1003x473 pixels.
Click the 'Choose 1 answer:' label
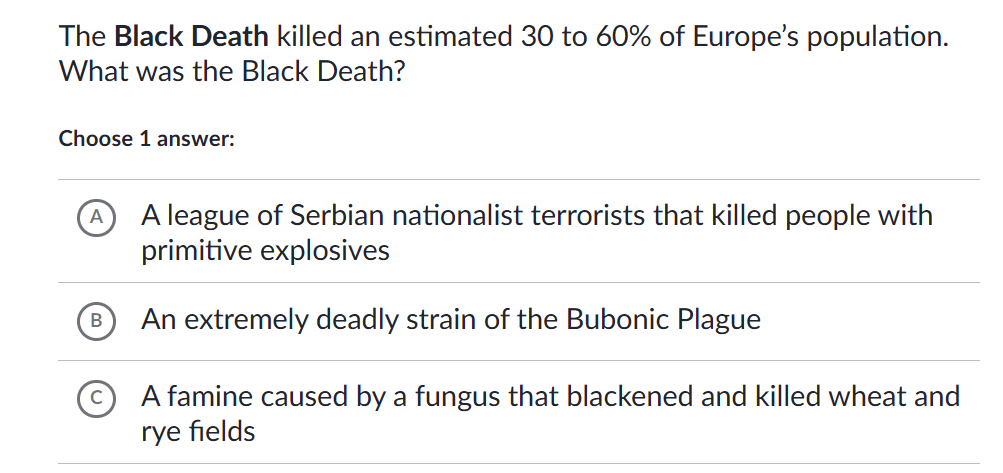pos(147,139)
